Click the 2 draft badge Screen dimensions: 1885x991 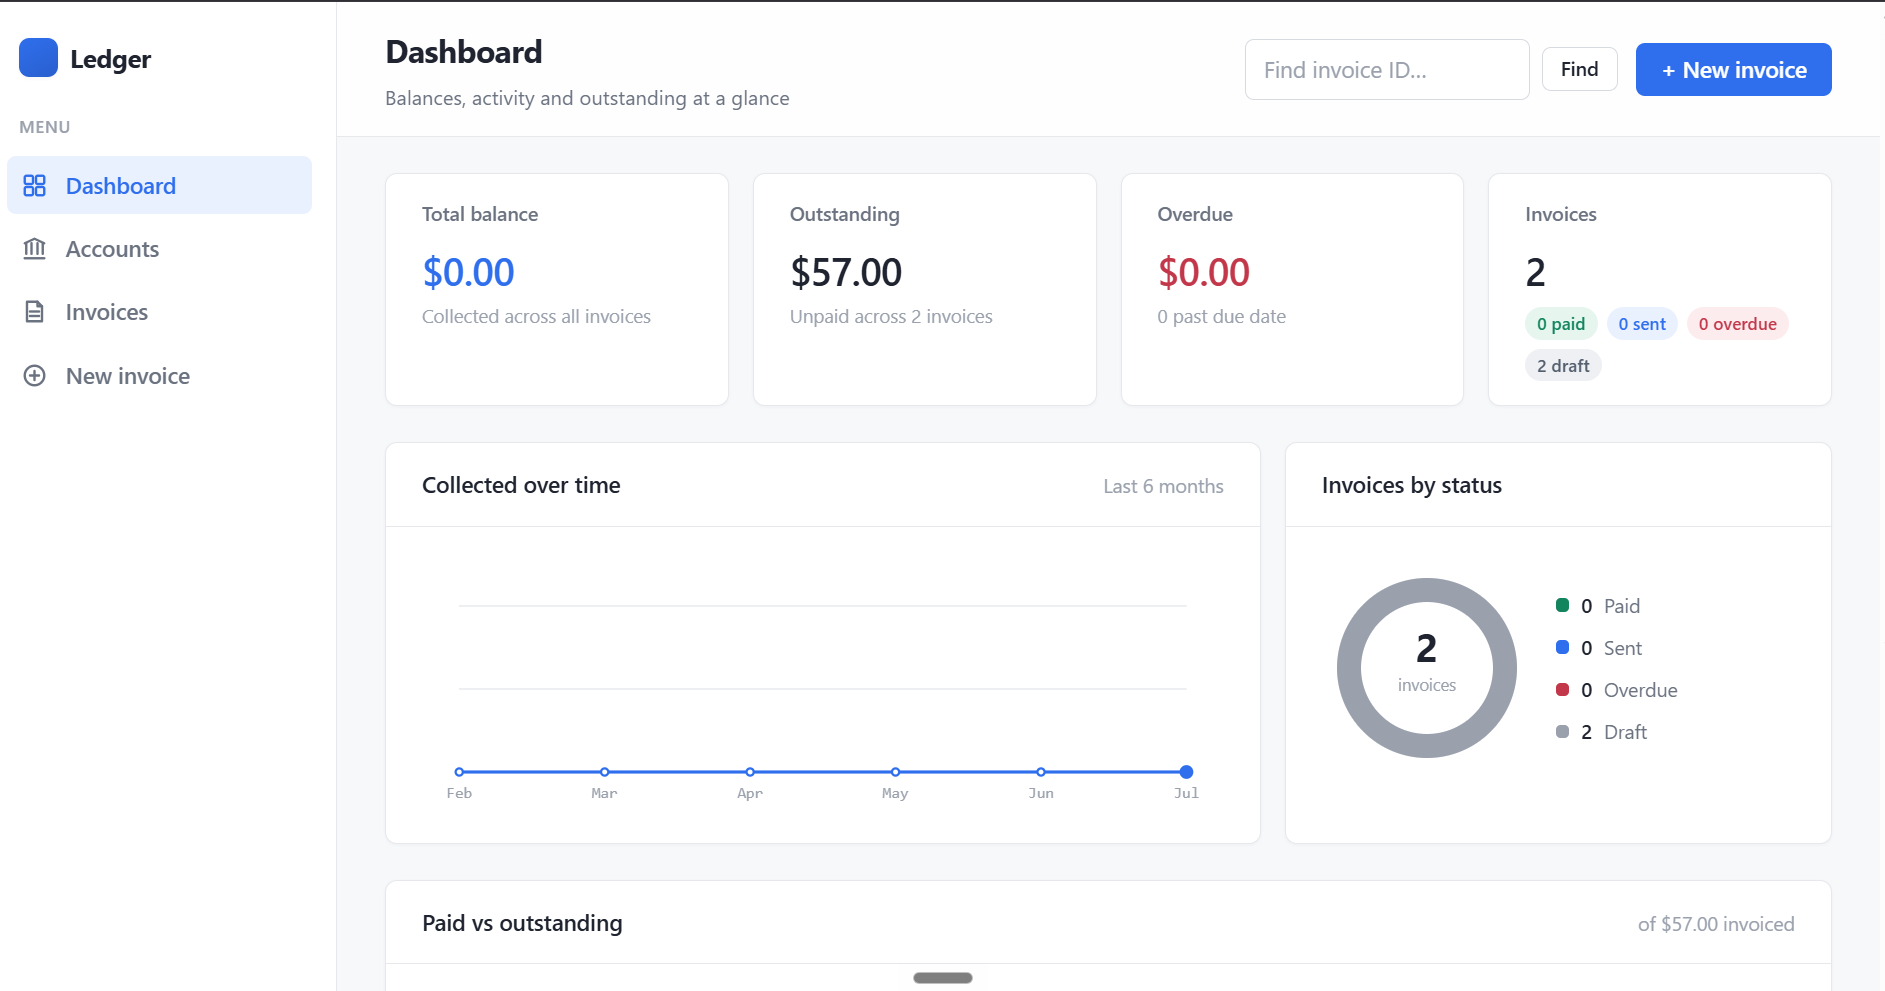point(1563,366)
